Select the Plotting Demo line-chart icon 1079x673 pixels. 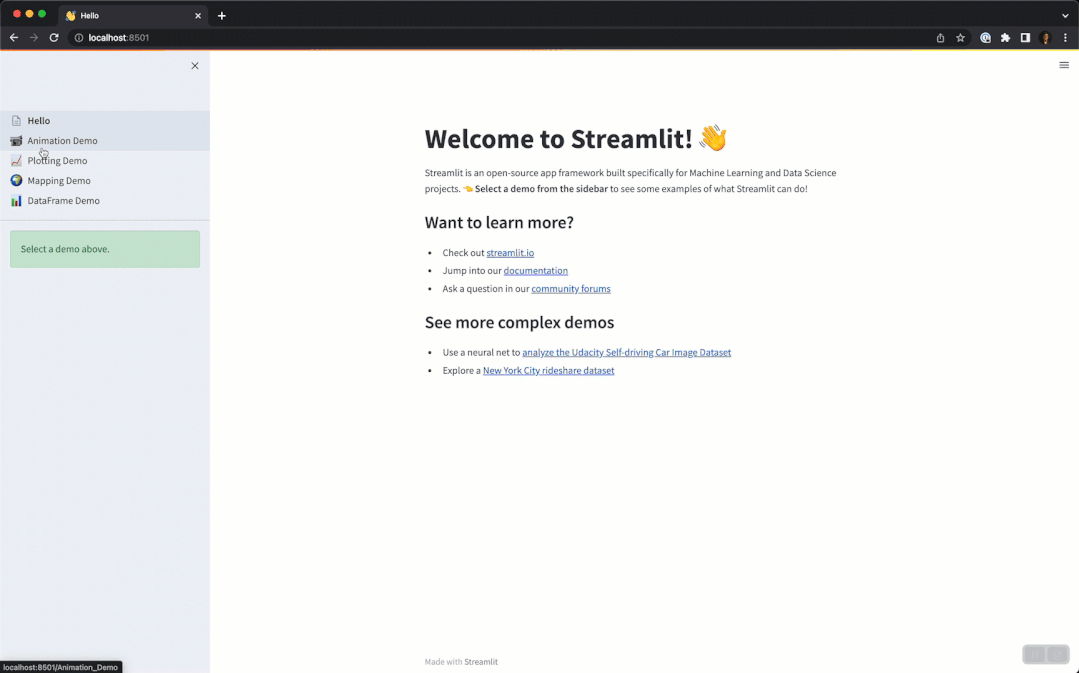click(x=16, y=160)
